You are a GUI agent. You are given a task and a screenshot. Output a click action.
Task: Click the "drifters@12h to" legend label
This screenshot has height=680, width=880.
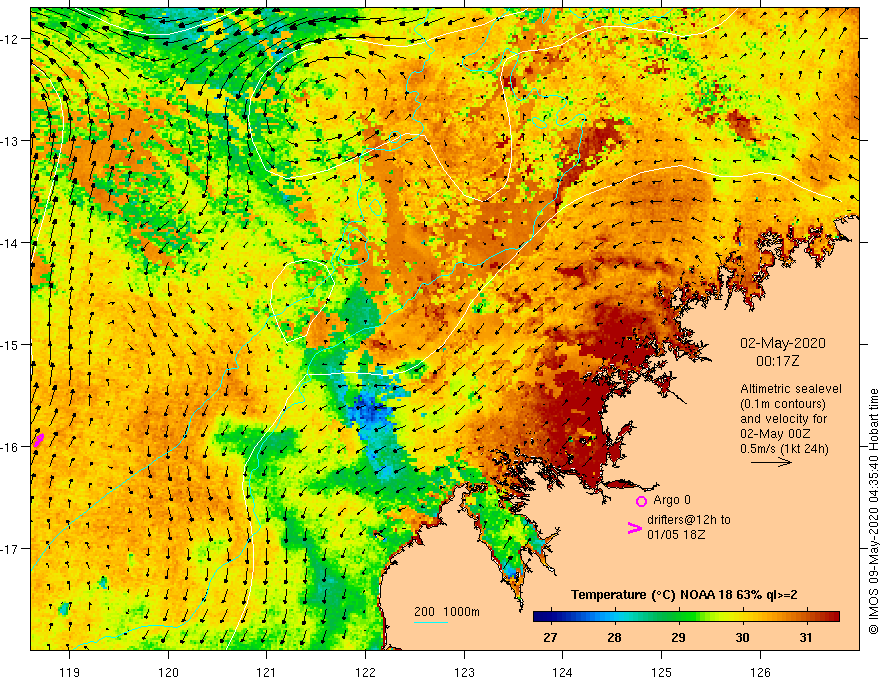tap(689, 520)
